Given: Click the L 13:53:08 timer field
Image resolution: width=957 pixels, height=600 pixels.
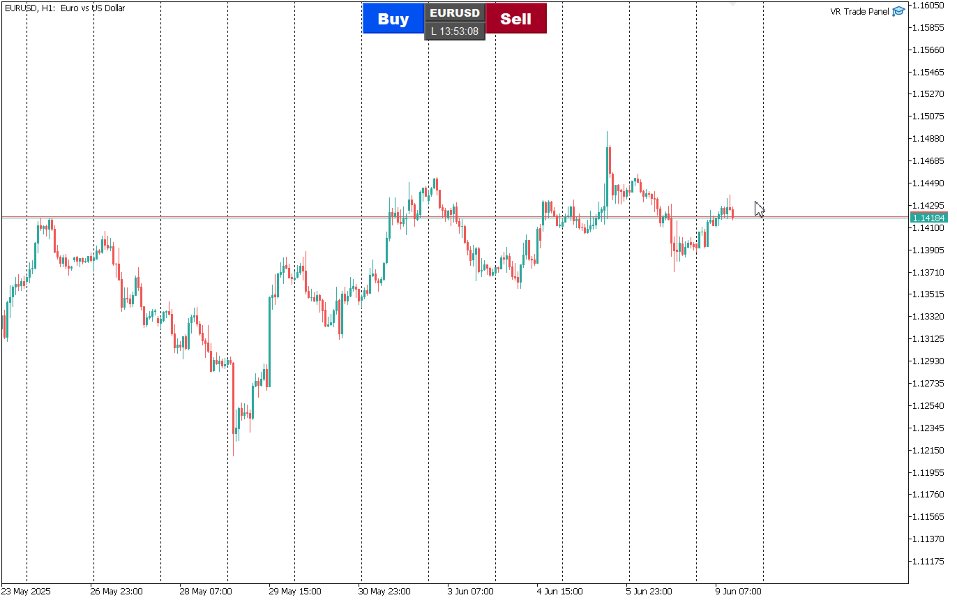Looking at the screenshot, I should tap(455, 31).
